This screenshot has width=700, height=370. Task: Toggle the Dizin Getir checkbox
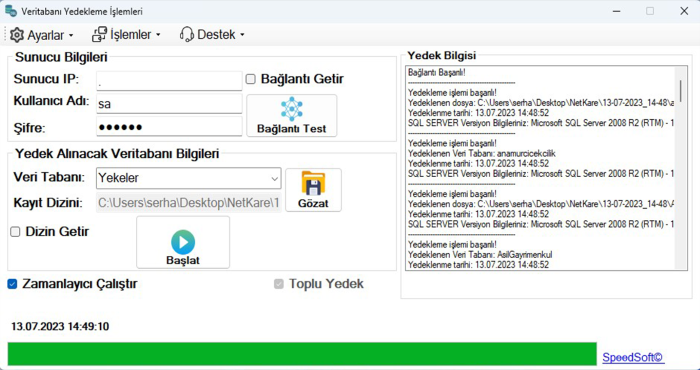coord(16,232)
